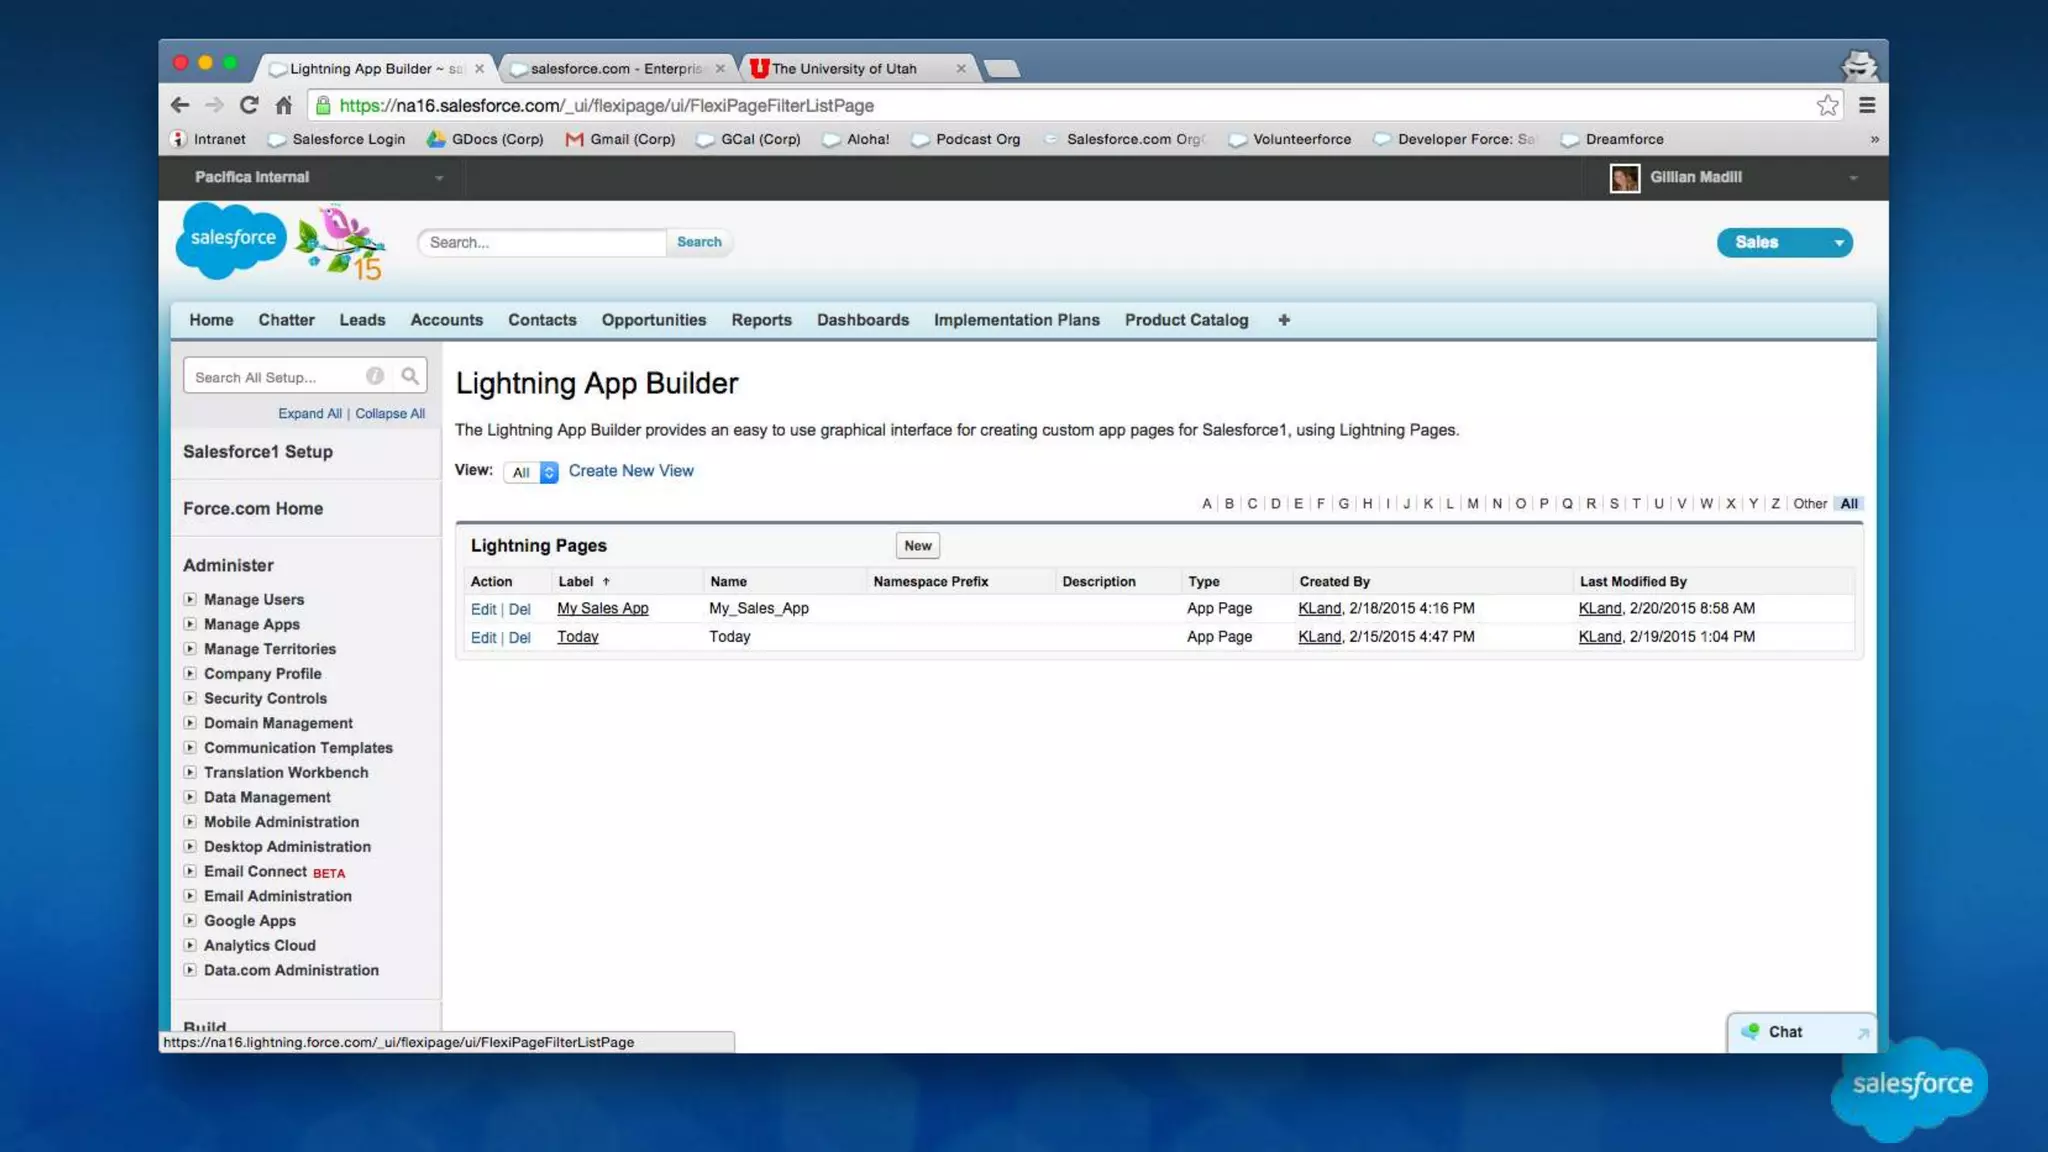The image size is (2048, 1152).
Task: Click the main Search input field
Action: [x=542, y=242]
